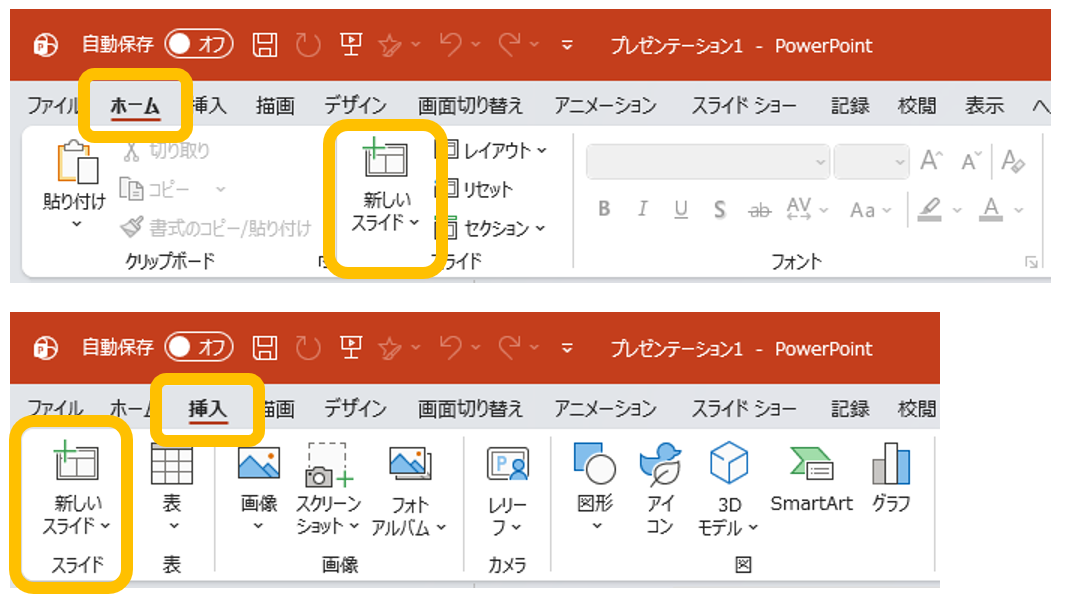Image resolution: width=1066 pixels, height=609 pixels.
Task: Apply the red font color swatch
Action: coord(990,209)
